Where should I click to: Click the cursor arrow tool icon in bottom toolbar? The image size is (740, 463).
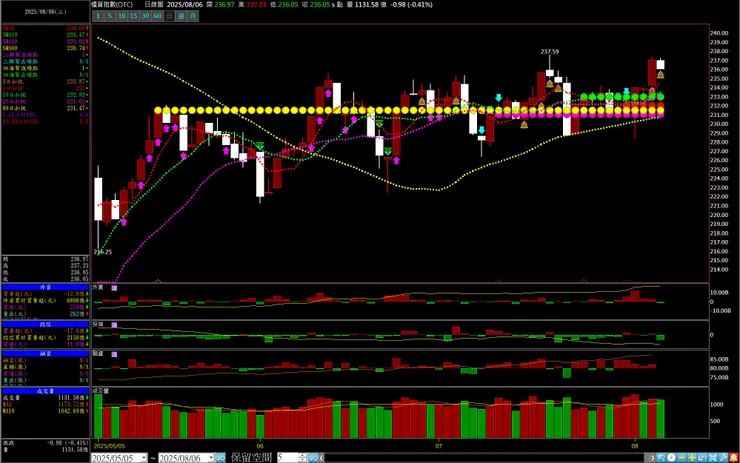pyautogui.click(x=661, y=457)
